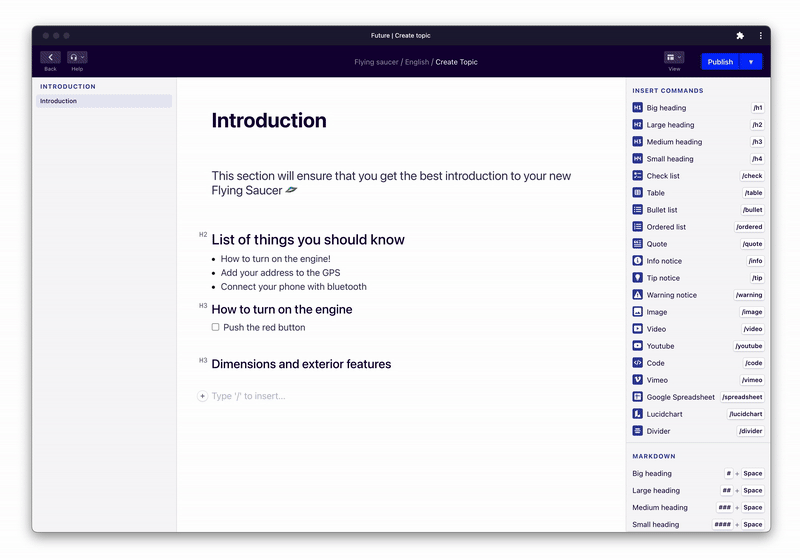Expand the Publish options arrow
Screen dimensions: 800x560
pyautogui.click(x=751, y=62)
